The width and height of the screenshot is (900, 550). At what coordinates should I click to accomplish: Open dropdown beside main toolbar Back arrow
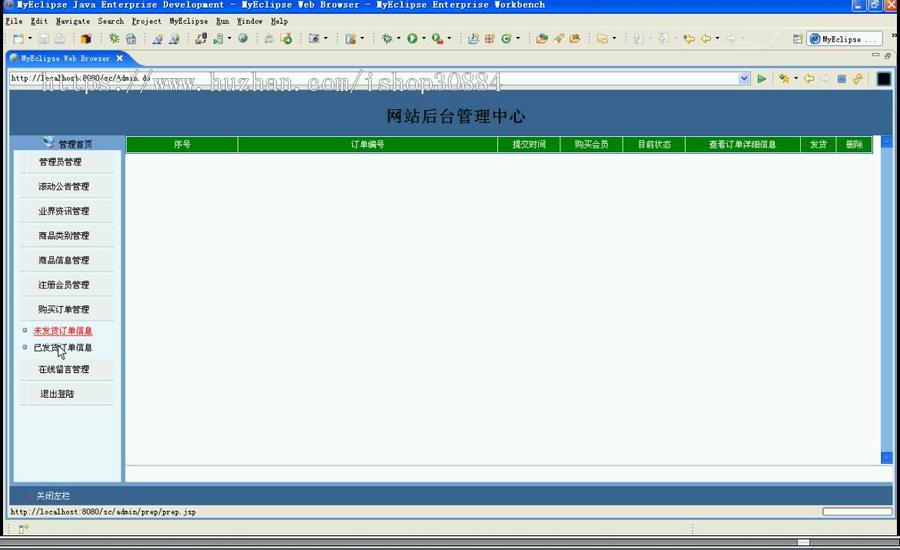click(717, 38)
